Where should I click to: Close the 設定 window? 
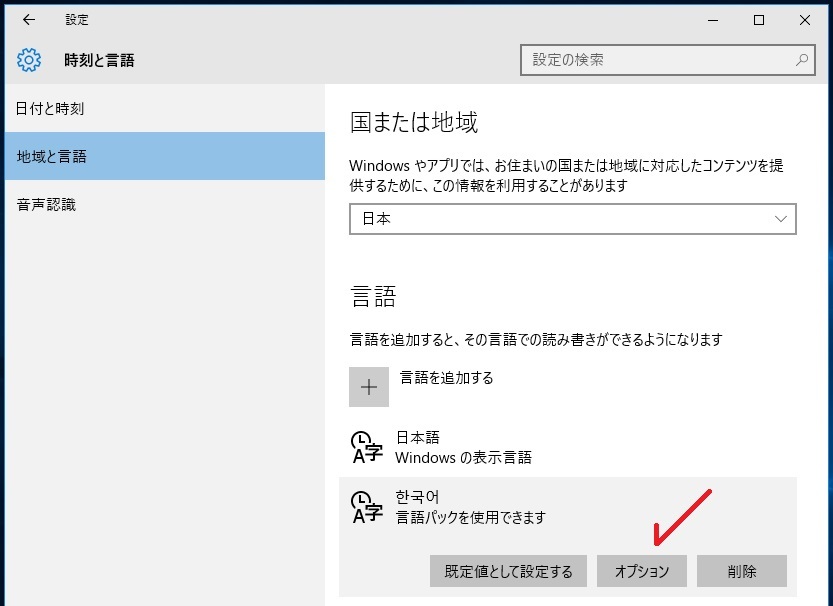805,20
